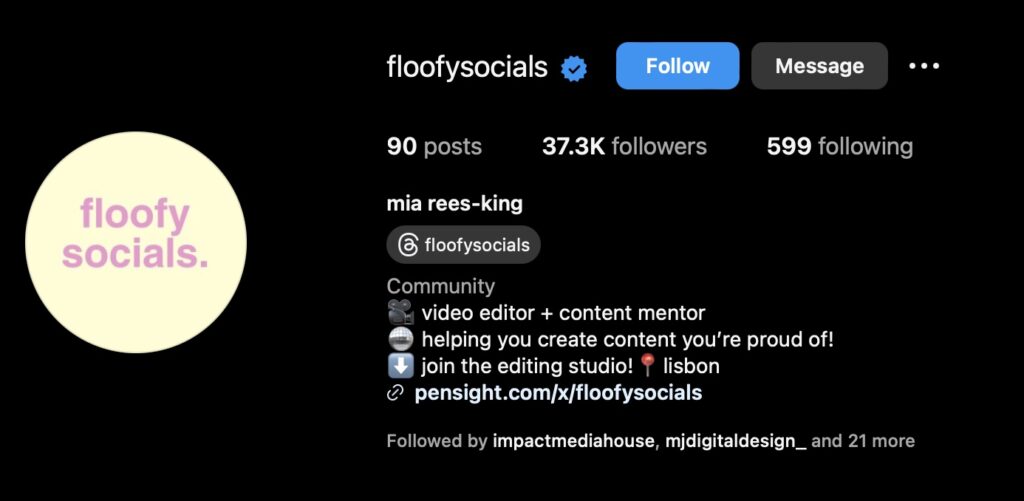Click the link chain icon
Screen dimensions: 1024x501
tap(394, 393)
